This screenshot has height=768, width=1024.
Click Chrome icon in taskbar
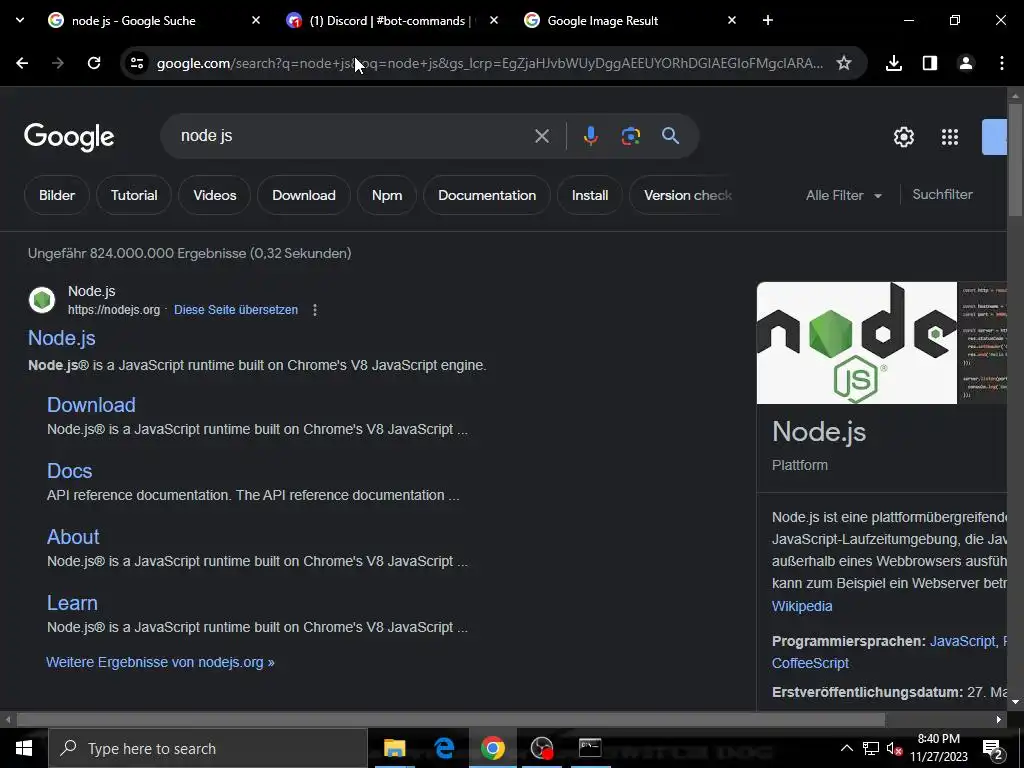(x=492, y=748)
